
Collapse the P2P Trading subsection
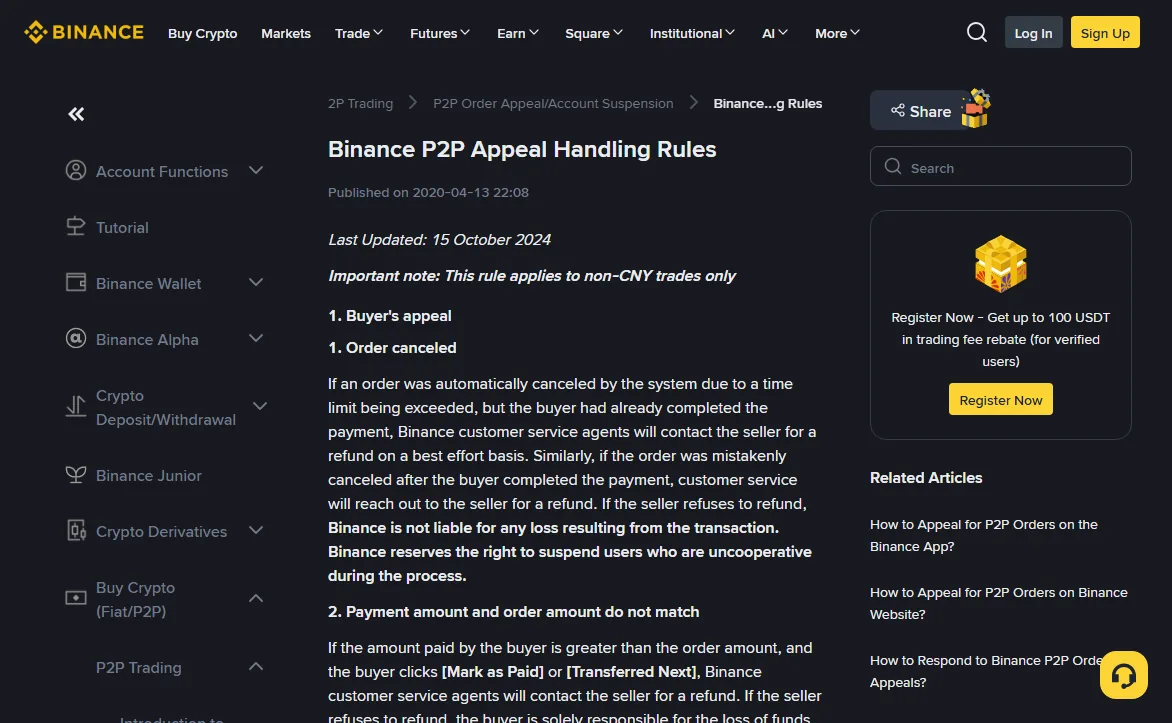click(x=256, y=666)
